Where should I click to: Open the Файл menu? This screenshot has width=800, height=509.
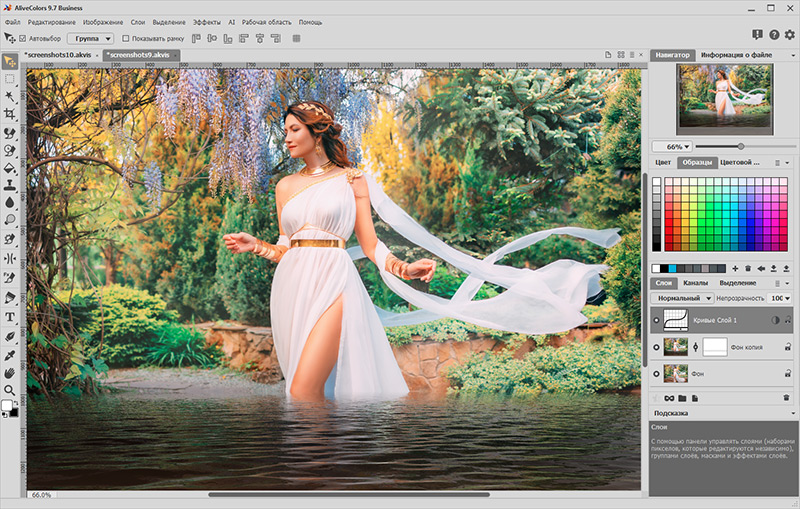point(12,22)
